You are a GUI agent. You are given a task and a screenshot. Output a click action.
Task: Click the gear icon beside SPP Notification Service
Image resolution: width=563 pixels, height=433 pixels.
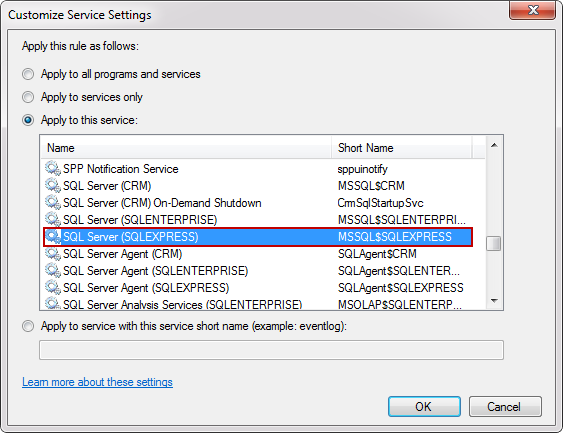point(53,168)
